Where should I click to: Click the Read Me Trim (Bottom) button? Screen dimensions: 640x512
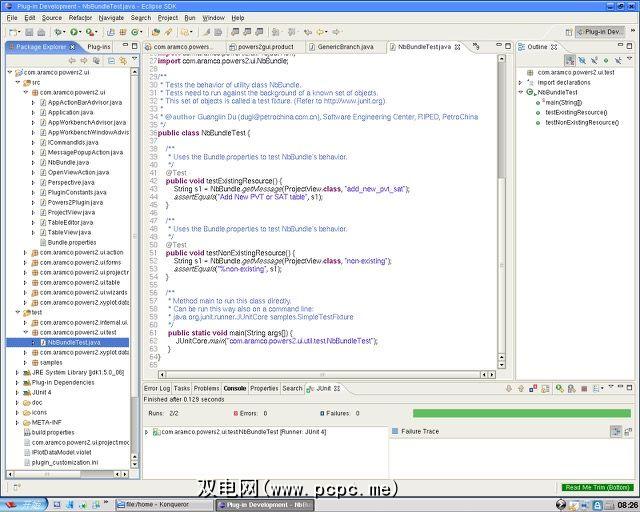pyautogui.click(x=597, y=487)
